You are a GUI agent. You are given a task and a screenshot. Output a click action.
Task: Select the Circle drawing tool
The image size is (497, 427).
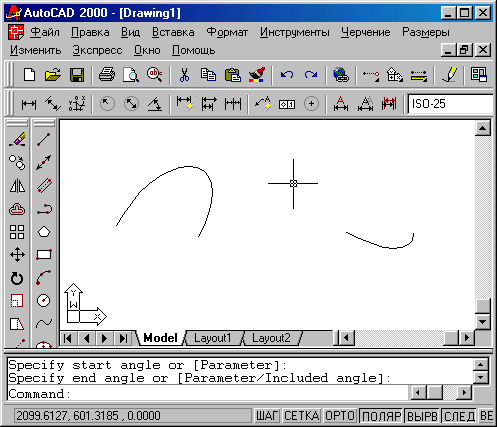click(x=44, y=300)
